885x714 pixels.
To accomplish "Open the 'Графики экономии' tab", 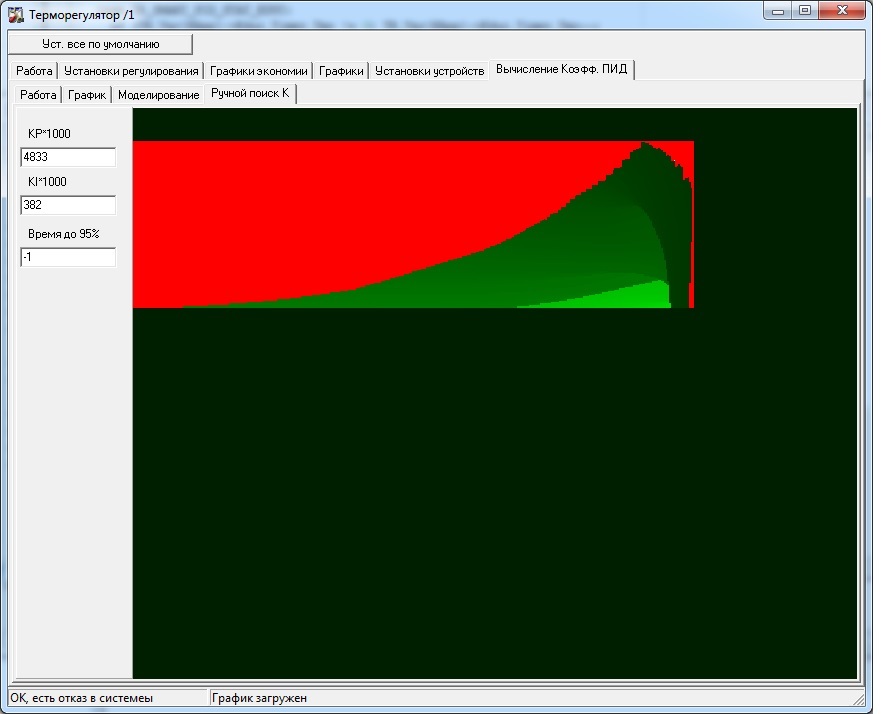I will click(x=259, y=71).
